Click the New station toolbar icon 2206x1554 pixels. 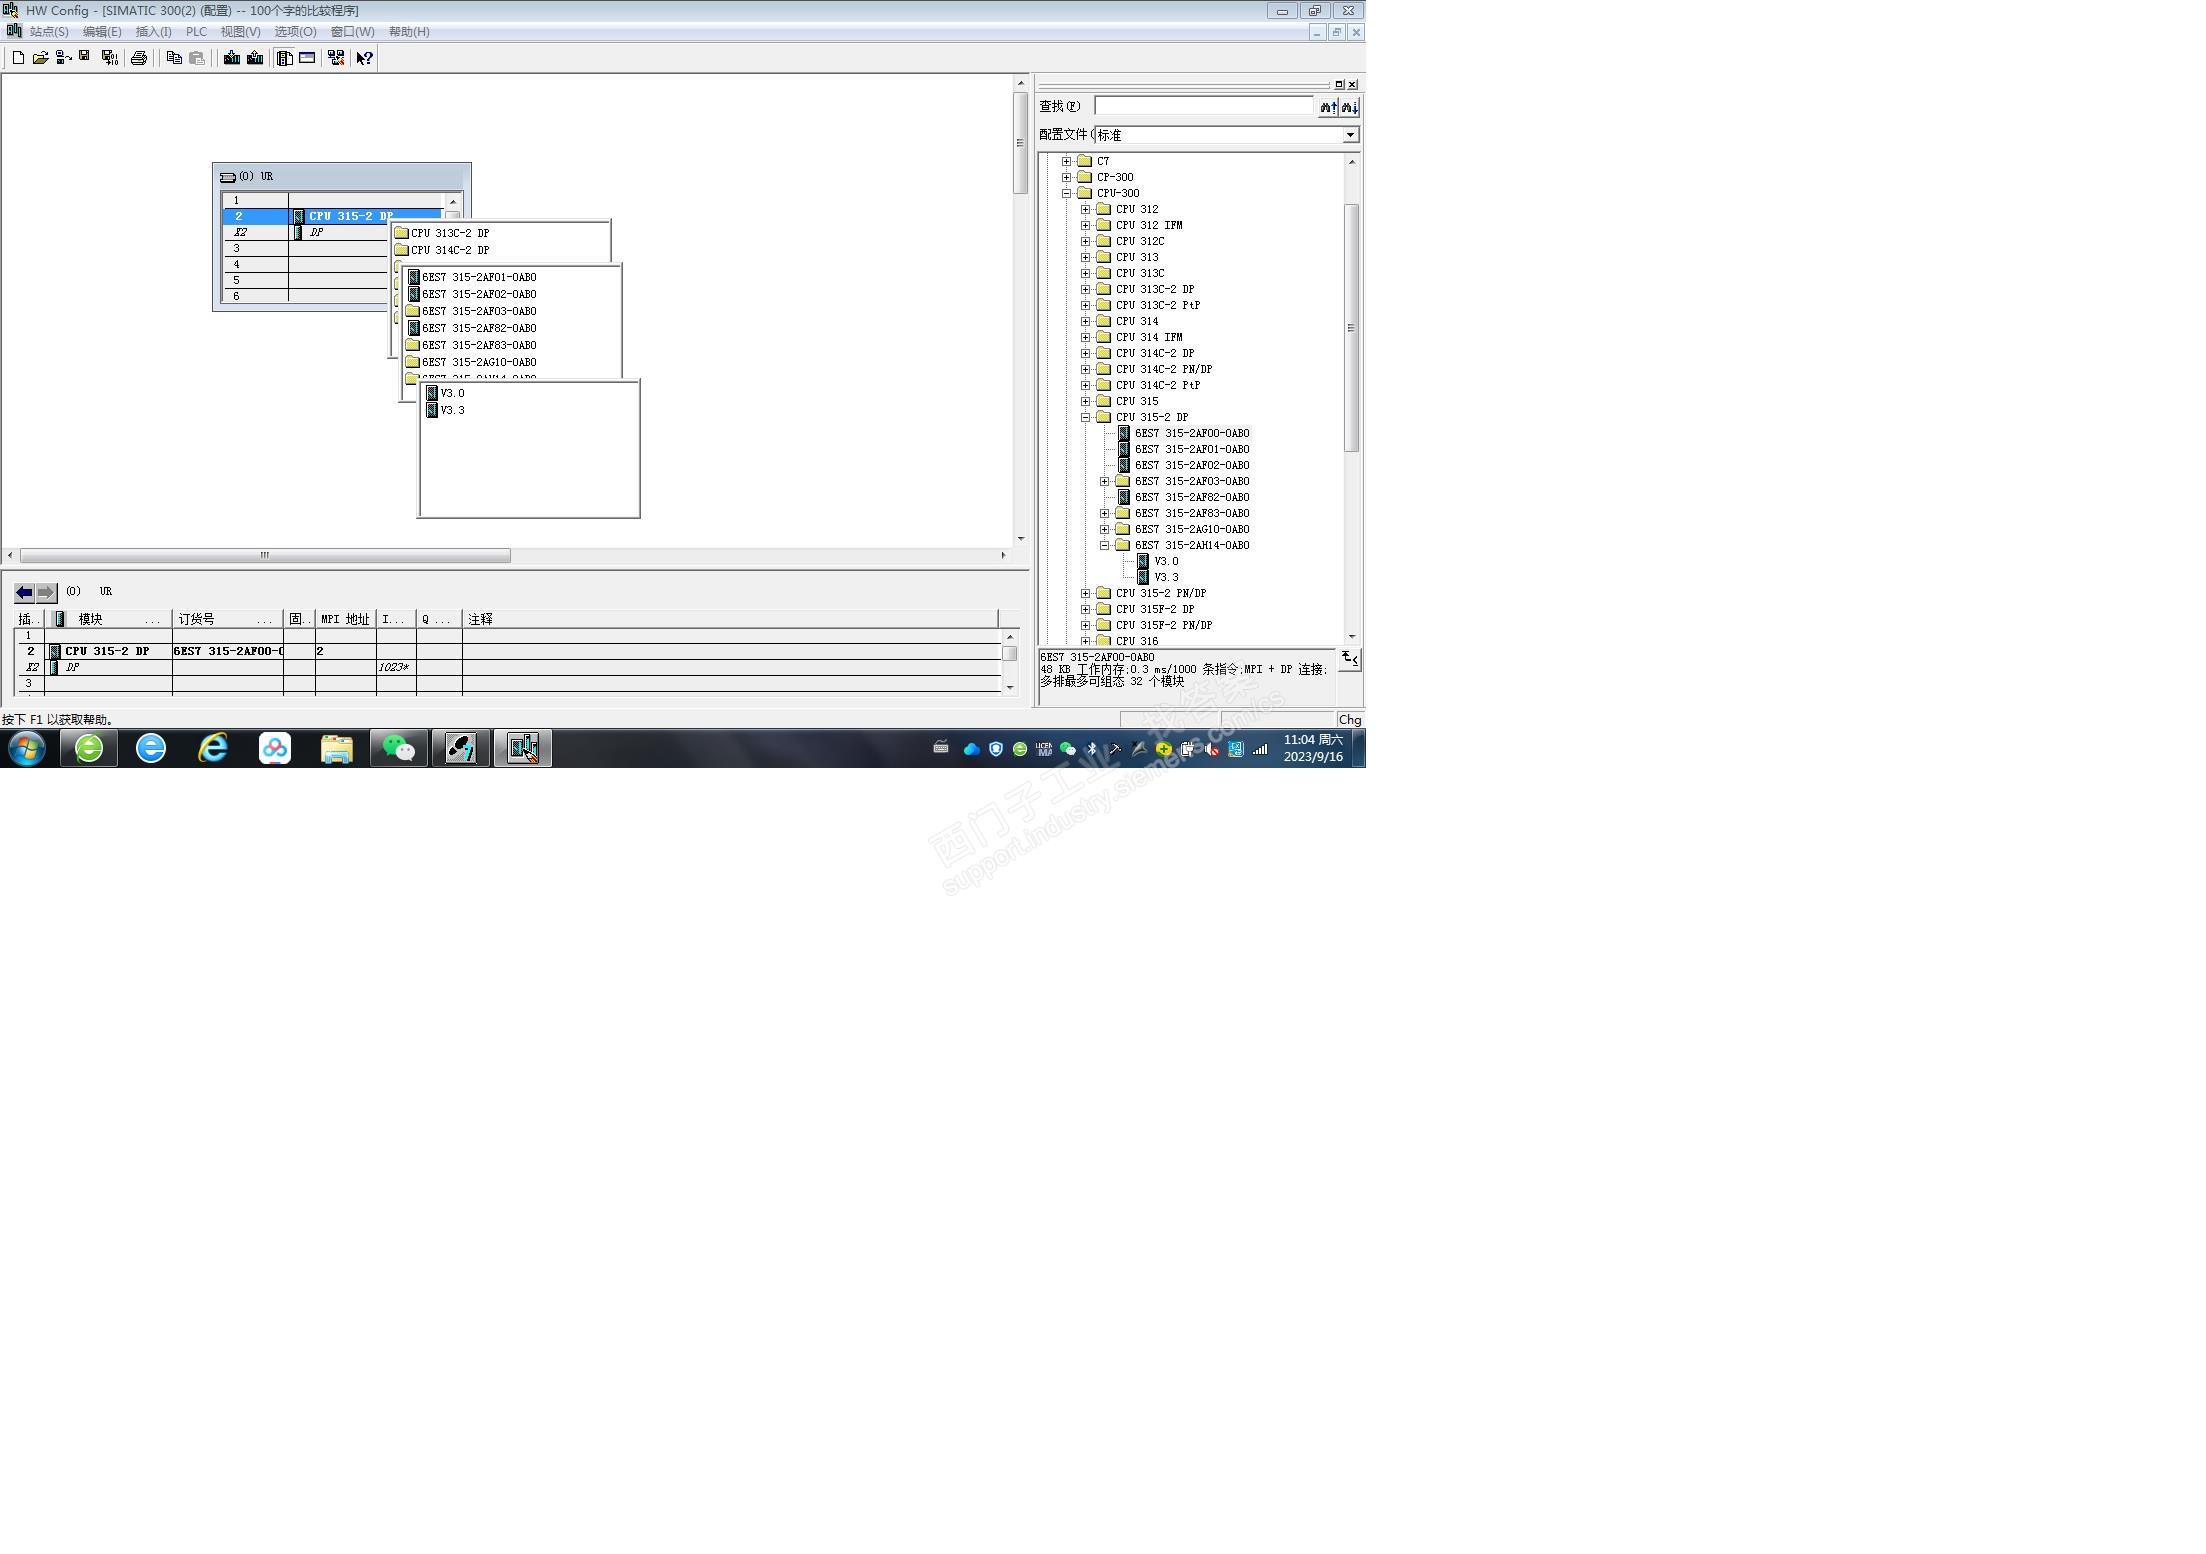(x=18, y=58)
